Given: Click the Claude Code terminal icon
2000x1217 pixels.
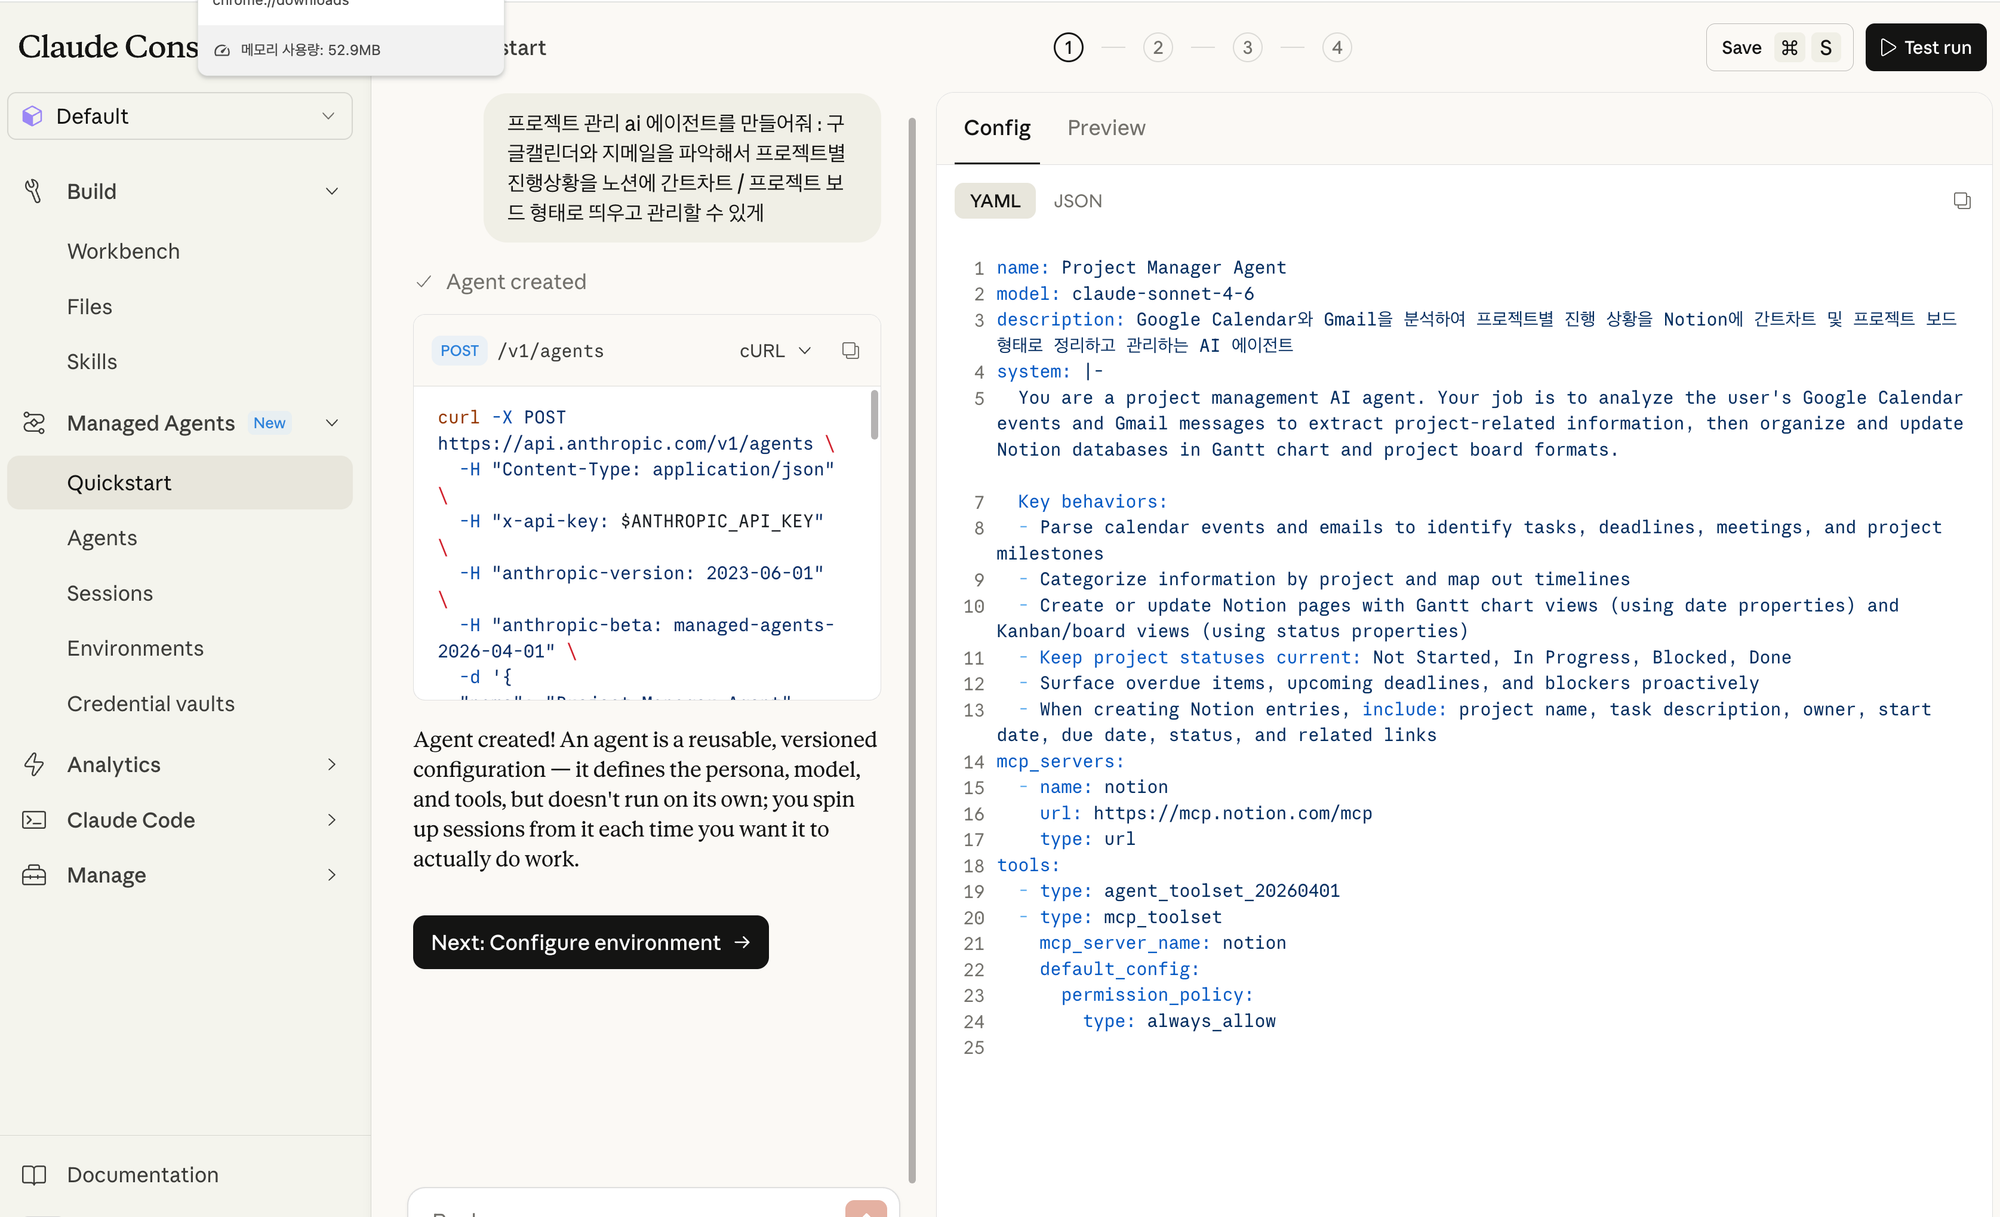Looking at the screenshot, I should pyautogui.click(x=33, y=820).
